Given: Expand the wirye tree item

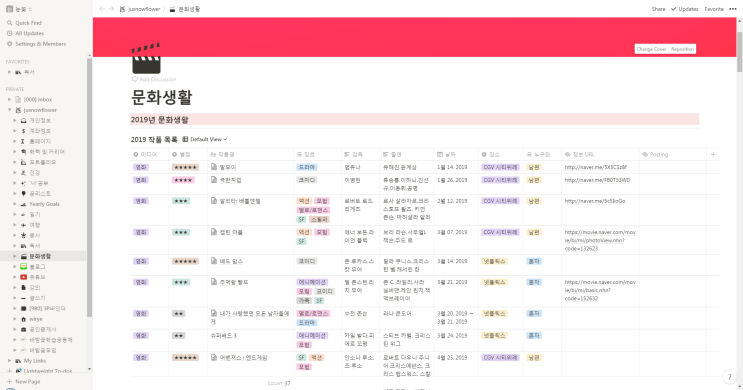Looking at the screenshot, I should [x=15, y=319].
